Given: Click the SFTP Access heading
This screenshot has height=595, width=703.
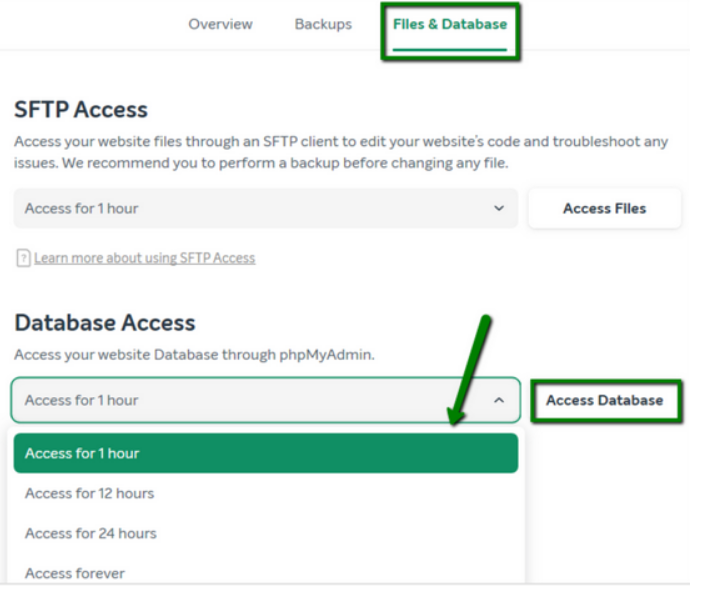Looking at the screenshot, I should [x=81, y=110].
